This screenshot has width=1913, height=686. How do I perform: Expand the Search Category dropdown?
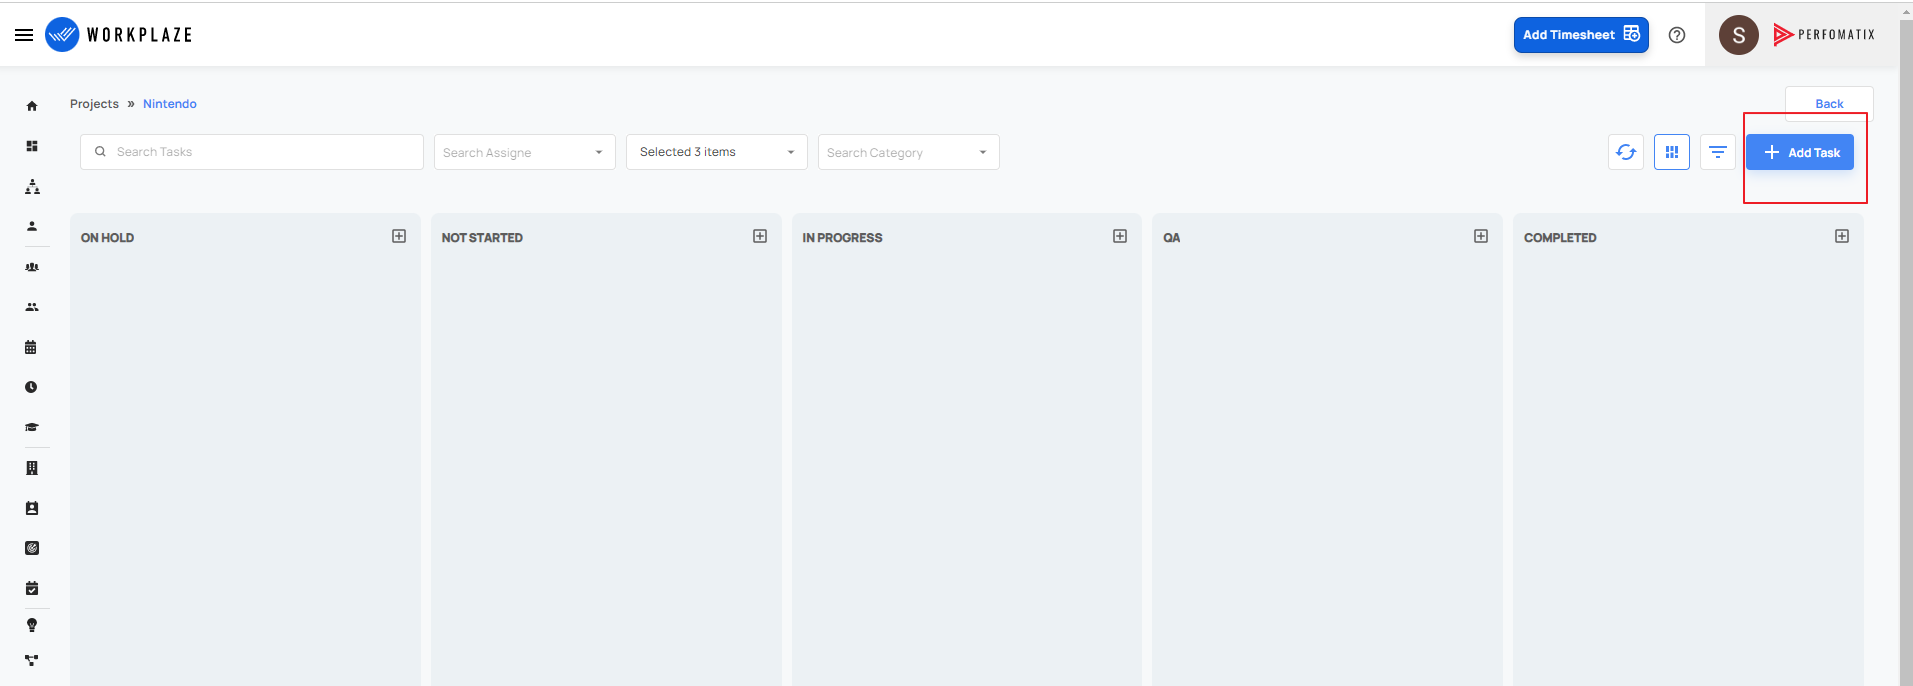click(x=909, y=152)
